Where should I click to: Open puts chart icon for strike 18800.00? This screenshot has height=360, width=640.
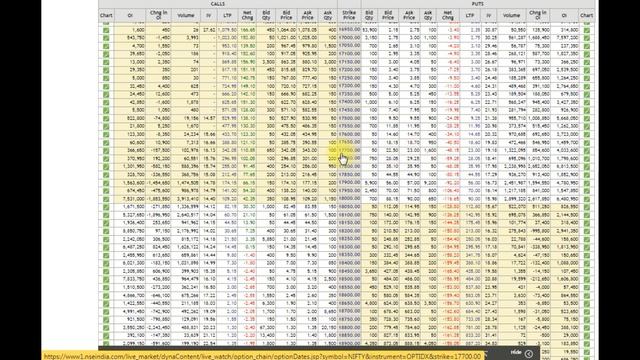coord(587,327)
